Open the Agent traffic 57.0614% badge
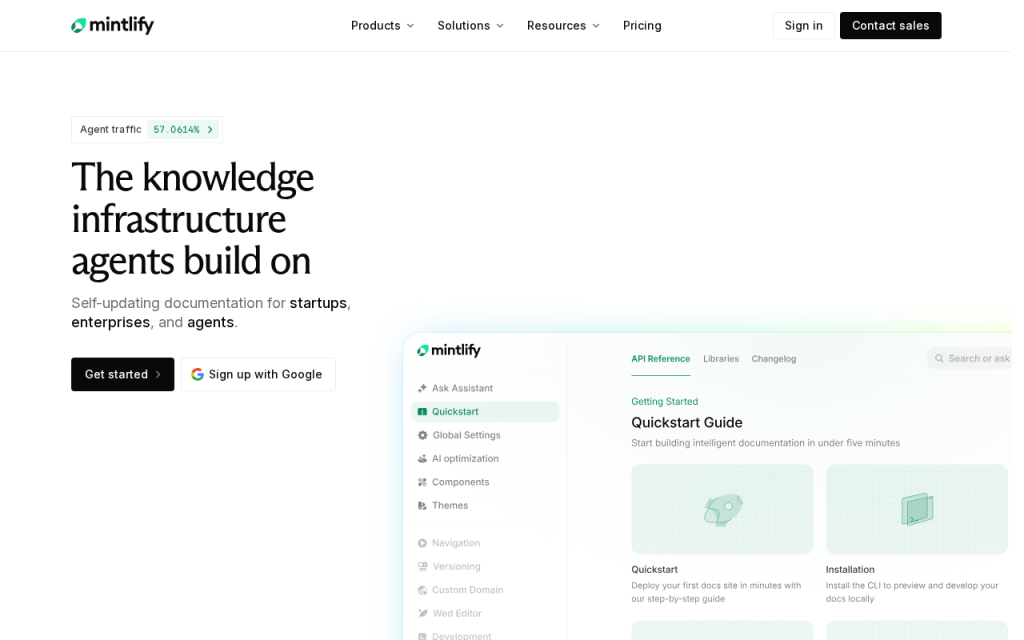The image size is (1024, 640). (x=147, y=129)
